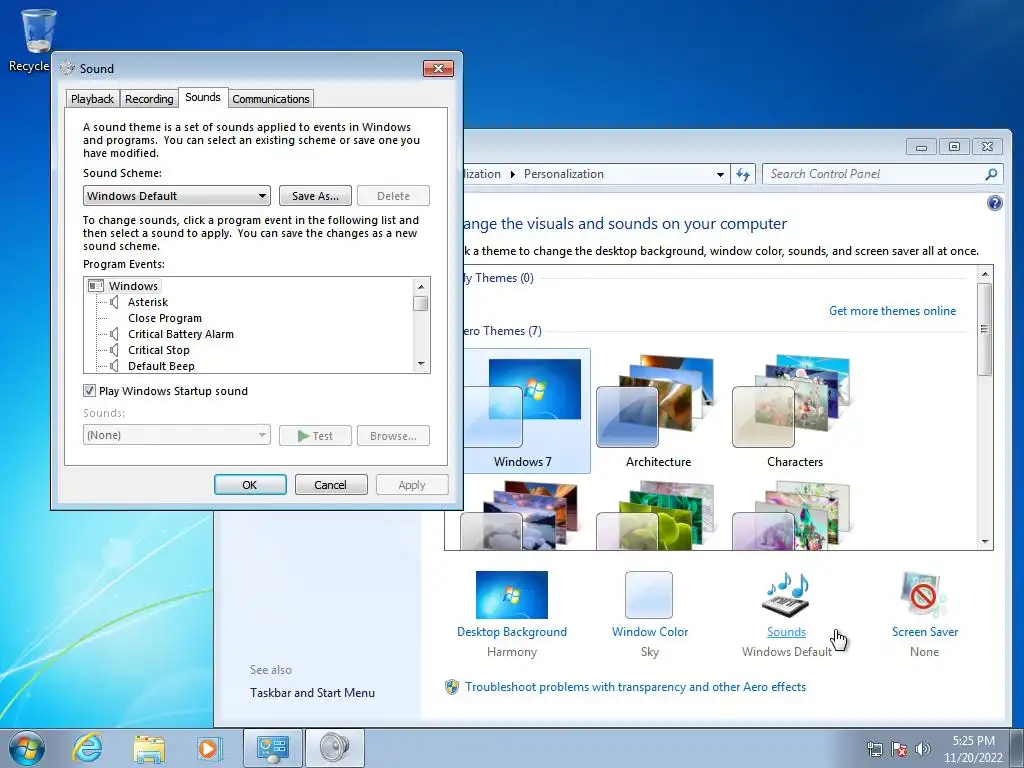
Task: Click the Sounds keyboard icon in Personalization
Action: (x=786, y=594)
